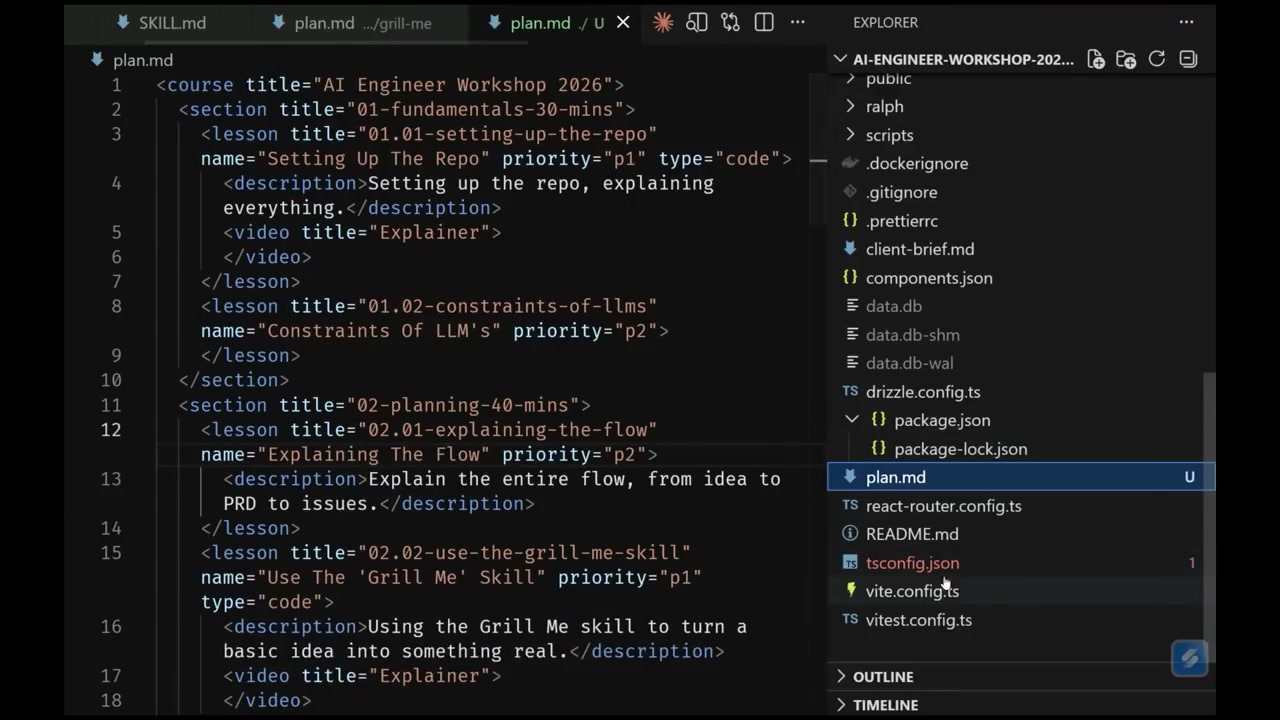Open package-lock.json file
Viewport: 1280px width, 720px height.
[x=960, y=449]
